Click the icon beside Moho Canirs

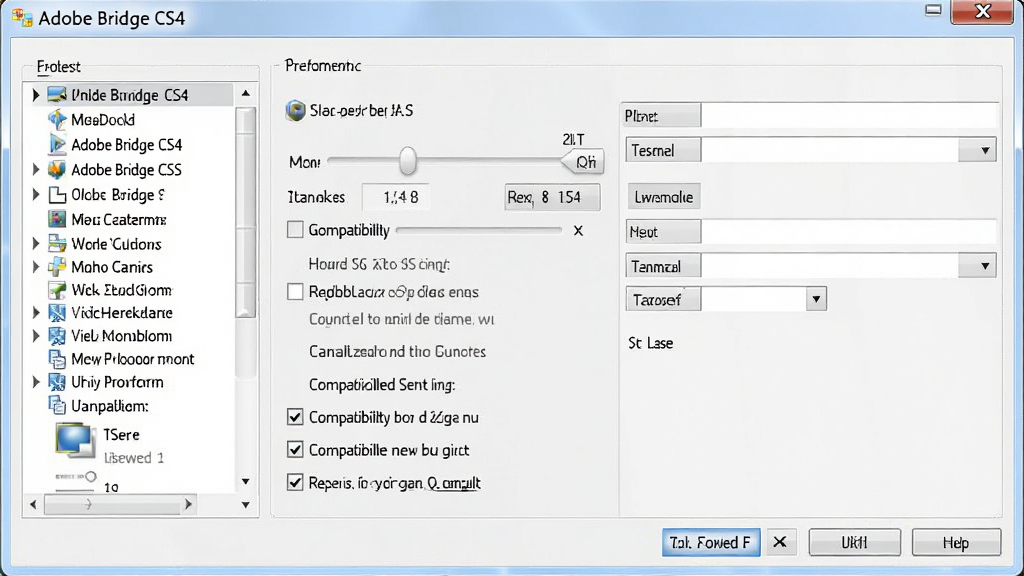pyautogui.click(x=57, y=266)
